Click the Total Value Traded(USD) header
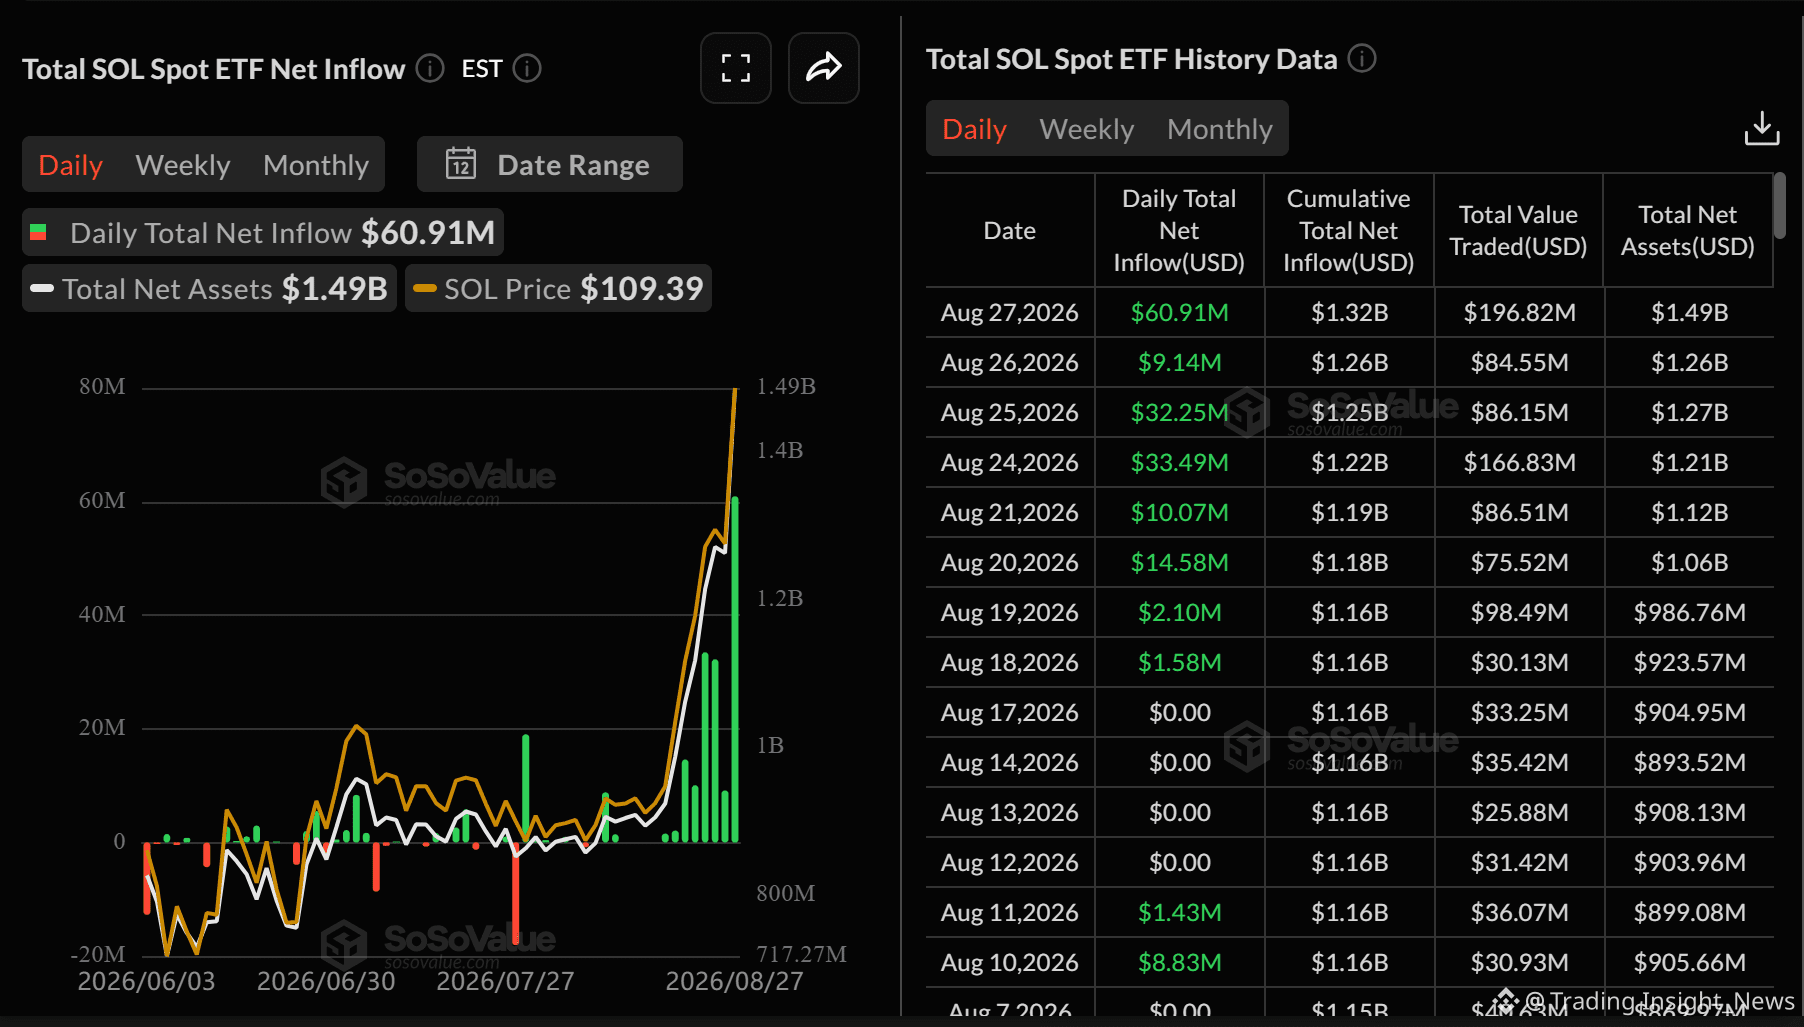Image resolution: width=1804 pixels, height=1027 pixels. [x=1519, y=231]
